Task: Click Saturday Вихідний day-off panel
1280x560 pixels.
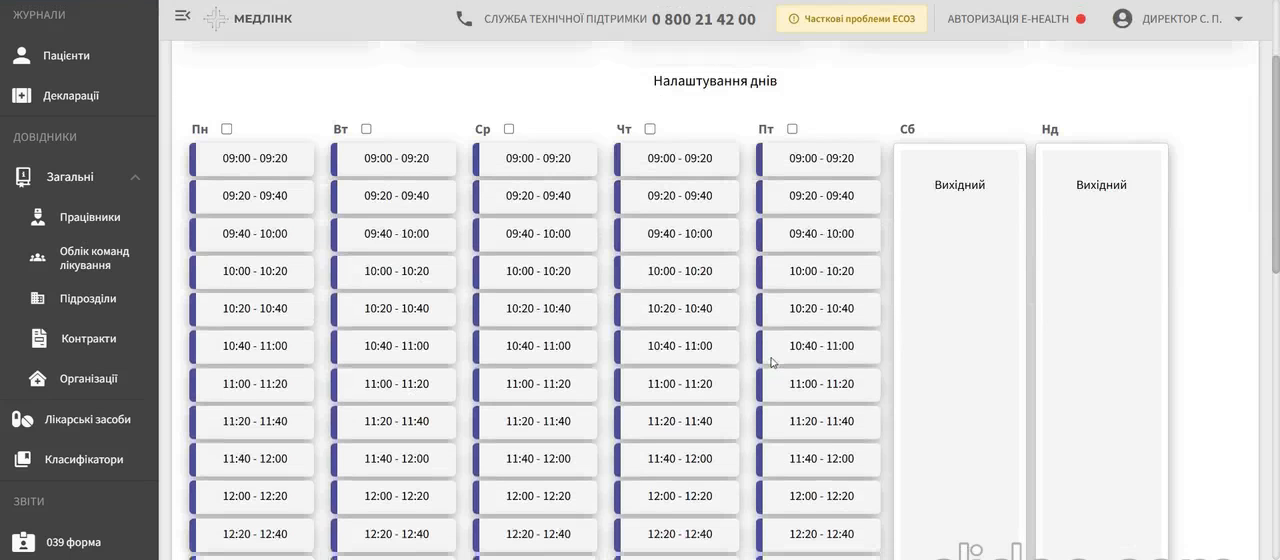Action: [960, 350]
